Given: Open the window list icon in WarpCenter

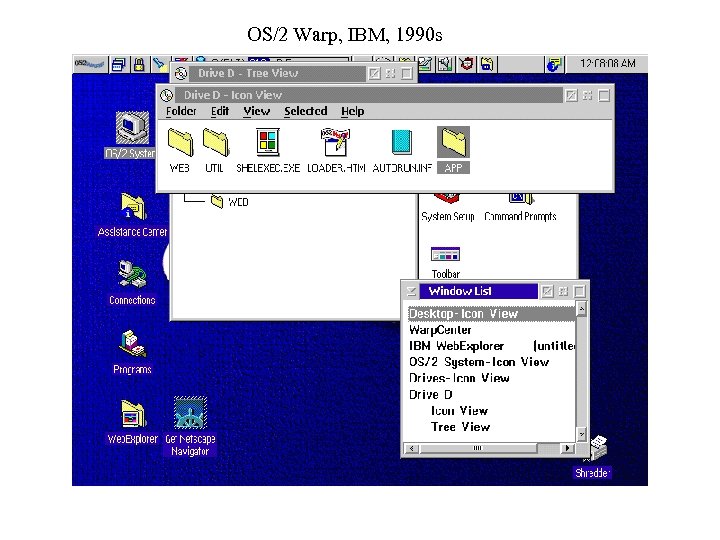Looking at the screenshot, I should pos(118,64).
